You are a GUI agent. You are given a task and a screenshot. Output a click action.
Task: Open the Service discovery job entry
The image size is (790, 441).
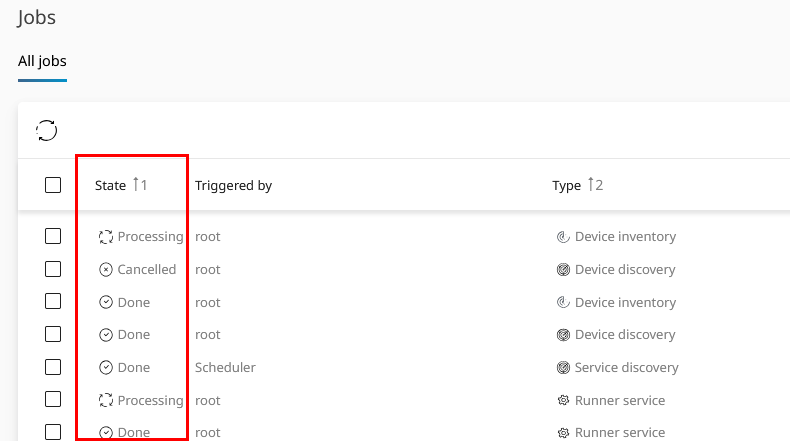click(626, 368)
